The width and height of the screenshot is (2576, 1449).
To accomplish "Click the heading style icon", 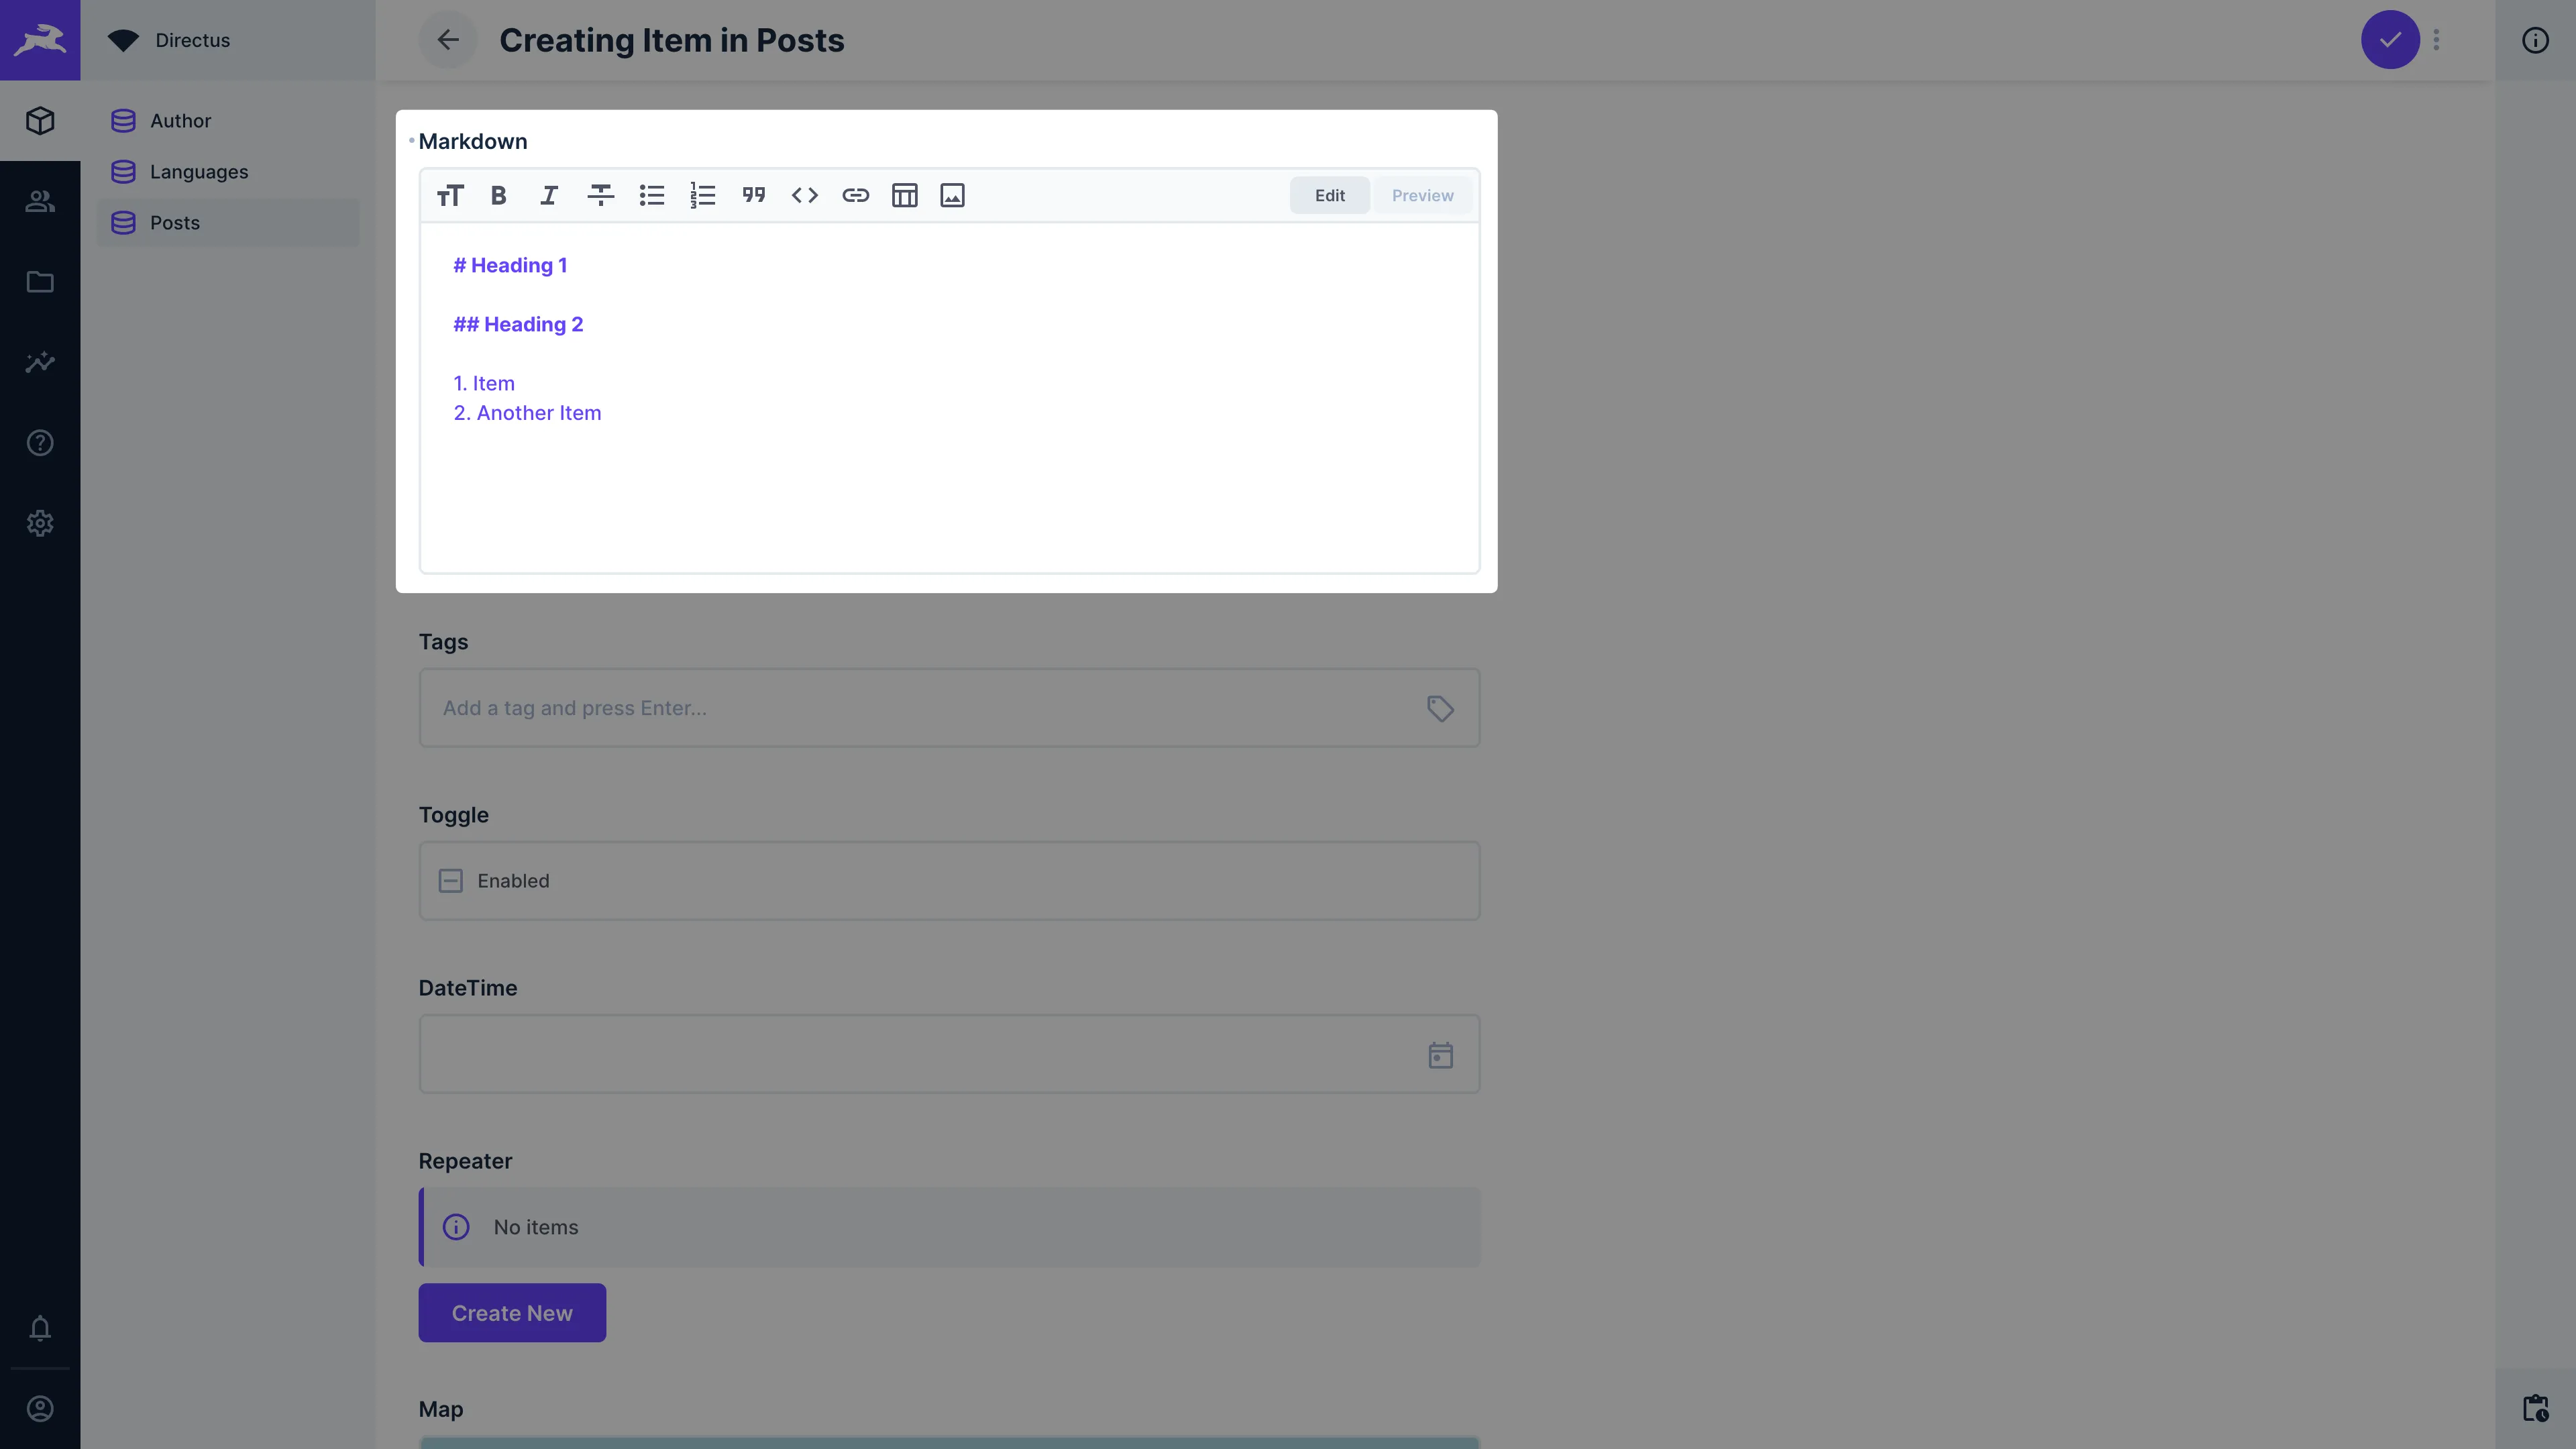I will (449, 195).
